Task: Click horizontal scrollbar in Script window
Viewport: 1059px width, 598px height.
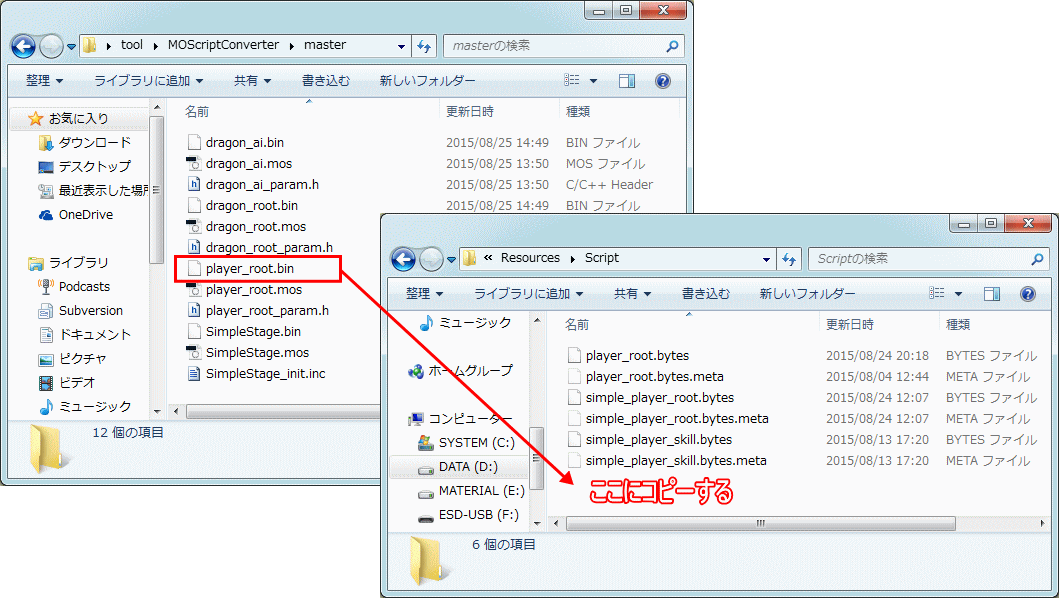Action: tap(760, 524)
